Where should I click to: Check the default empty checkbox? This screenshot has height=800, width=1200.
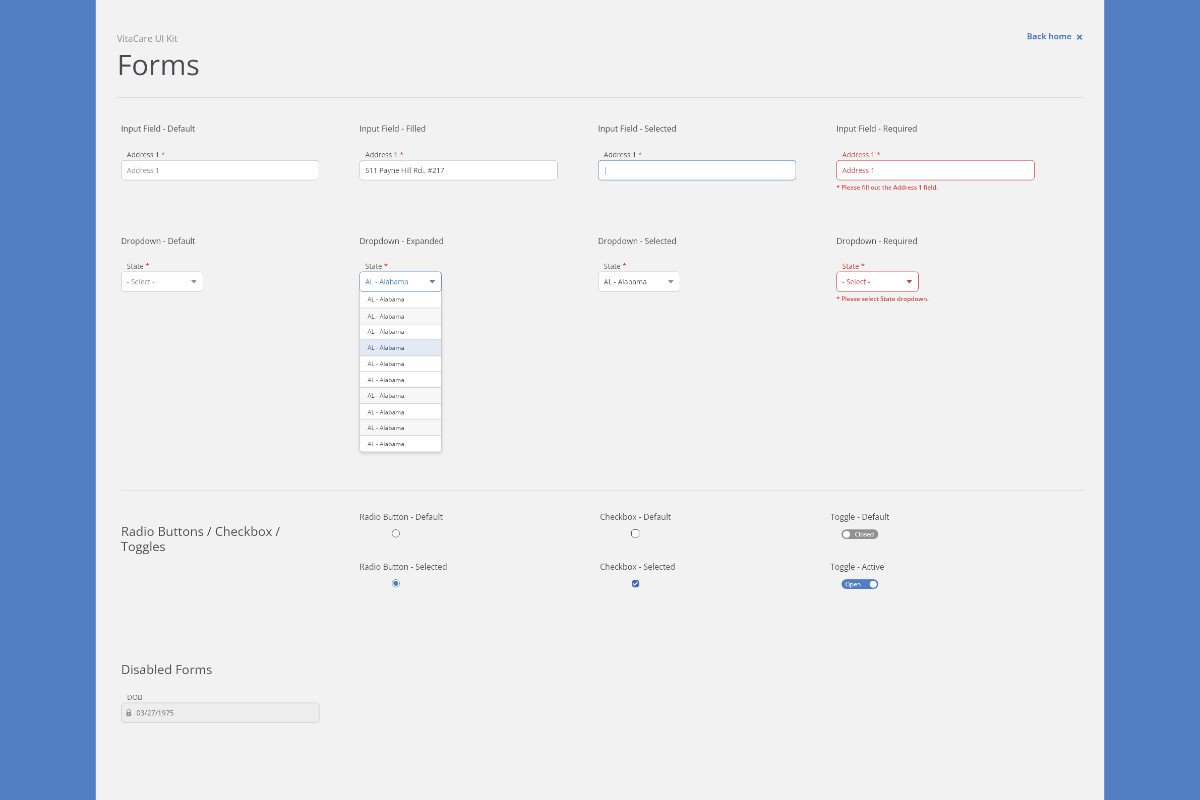pyautogui.click(x=635, y=534)
